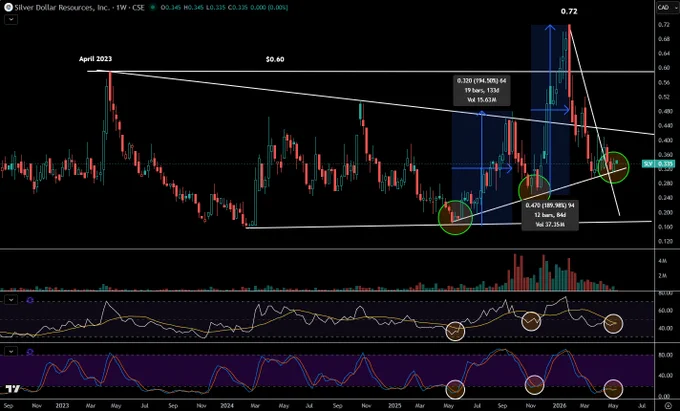680x411 pixels.
Task: Collapse the Stochastic pane legend arrow
Action: click(11, 352)
